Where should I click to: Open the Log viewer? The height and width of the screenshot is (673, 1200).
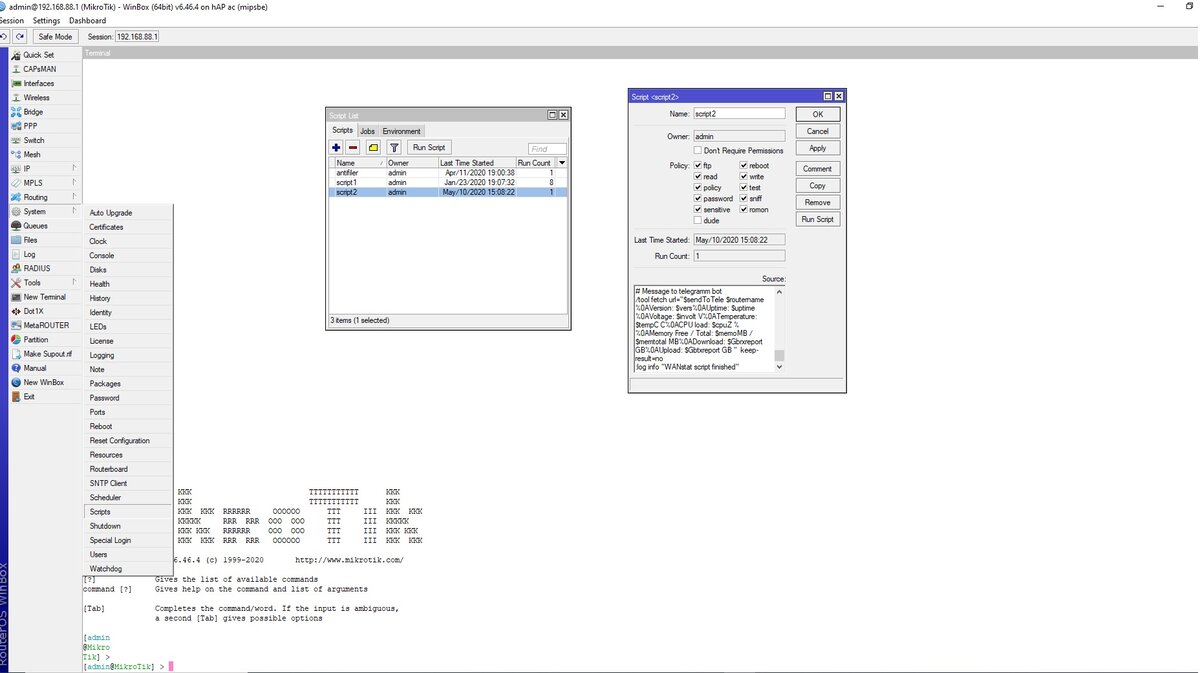tap(29, 254)
